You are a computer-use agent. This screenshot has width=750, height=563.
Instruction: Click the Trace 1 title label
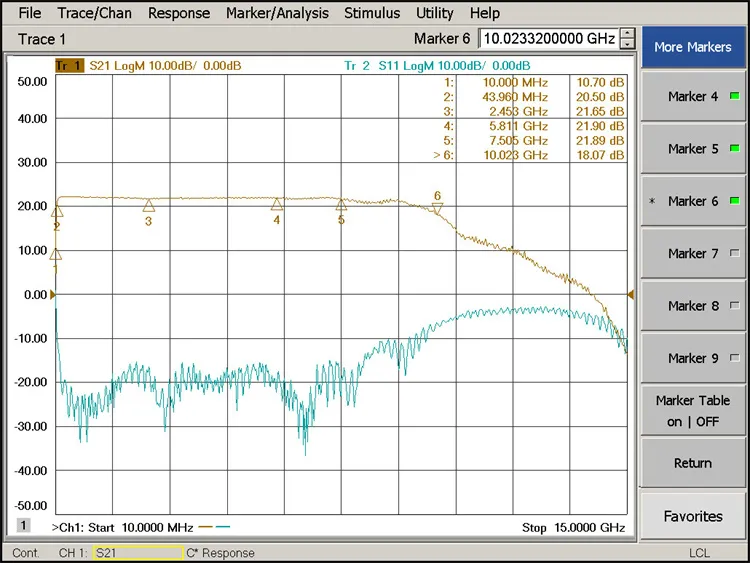[x=42, y=39]
